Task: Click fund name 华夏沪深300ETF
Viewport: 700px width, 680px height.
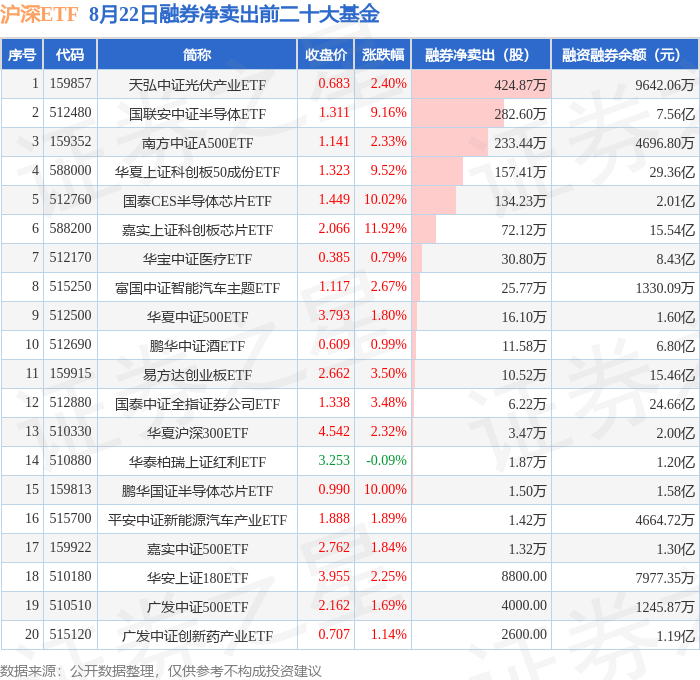Action: point(197,433)
